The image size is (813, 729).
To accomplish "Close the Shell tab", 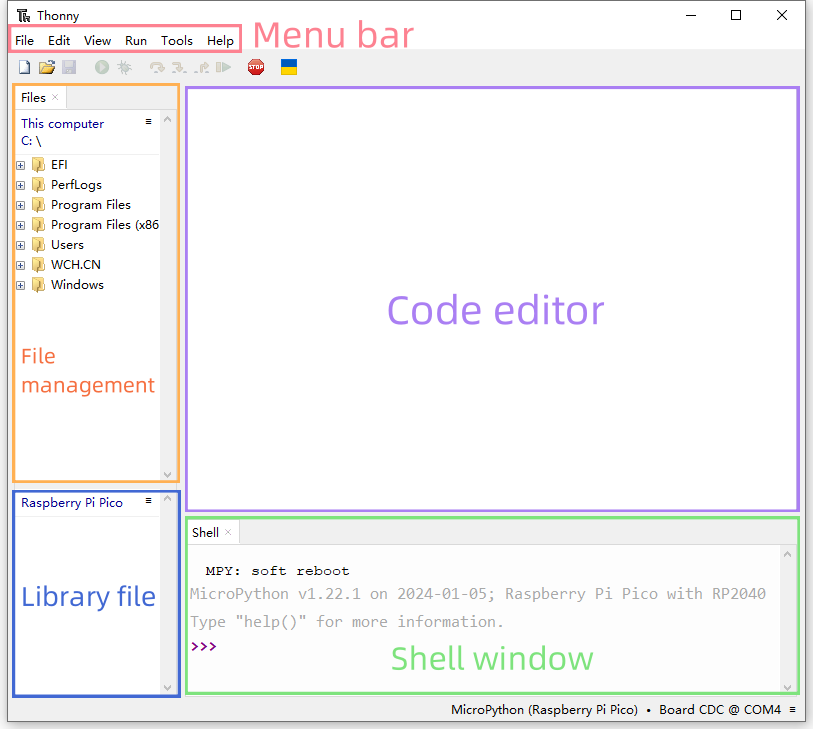I will click(x=228, y=532).
